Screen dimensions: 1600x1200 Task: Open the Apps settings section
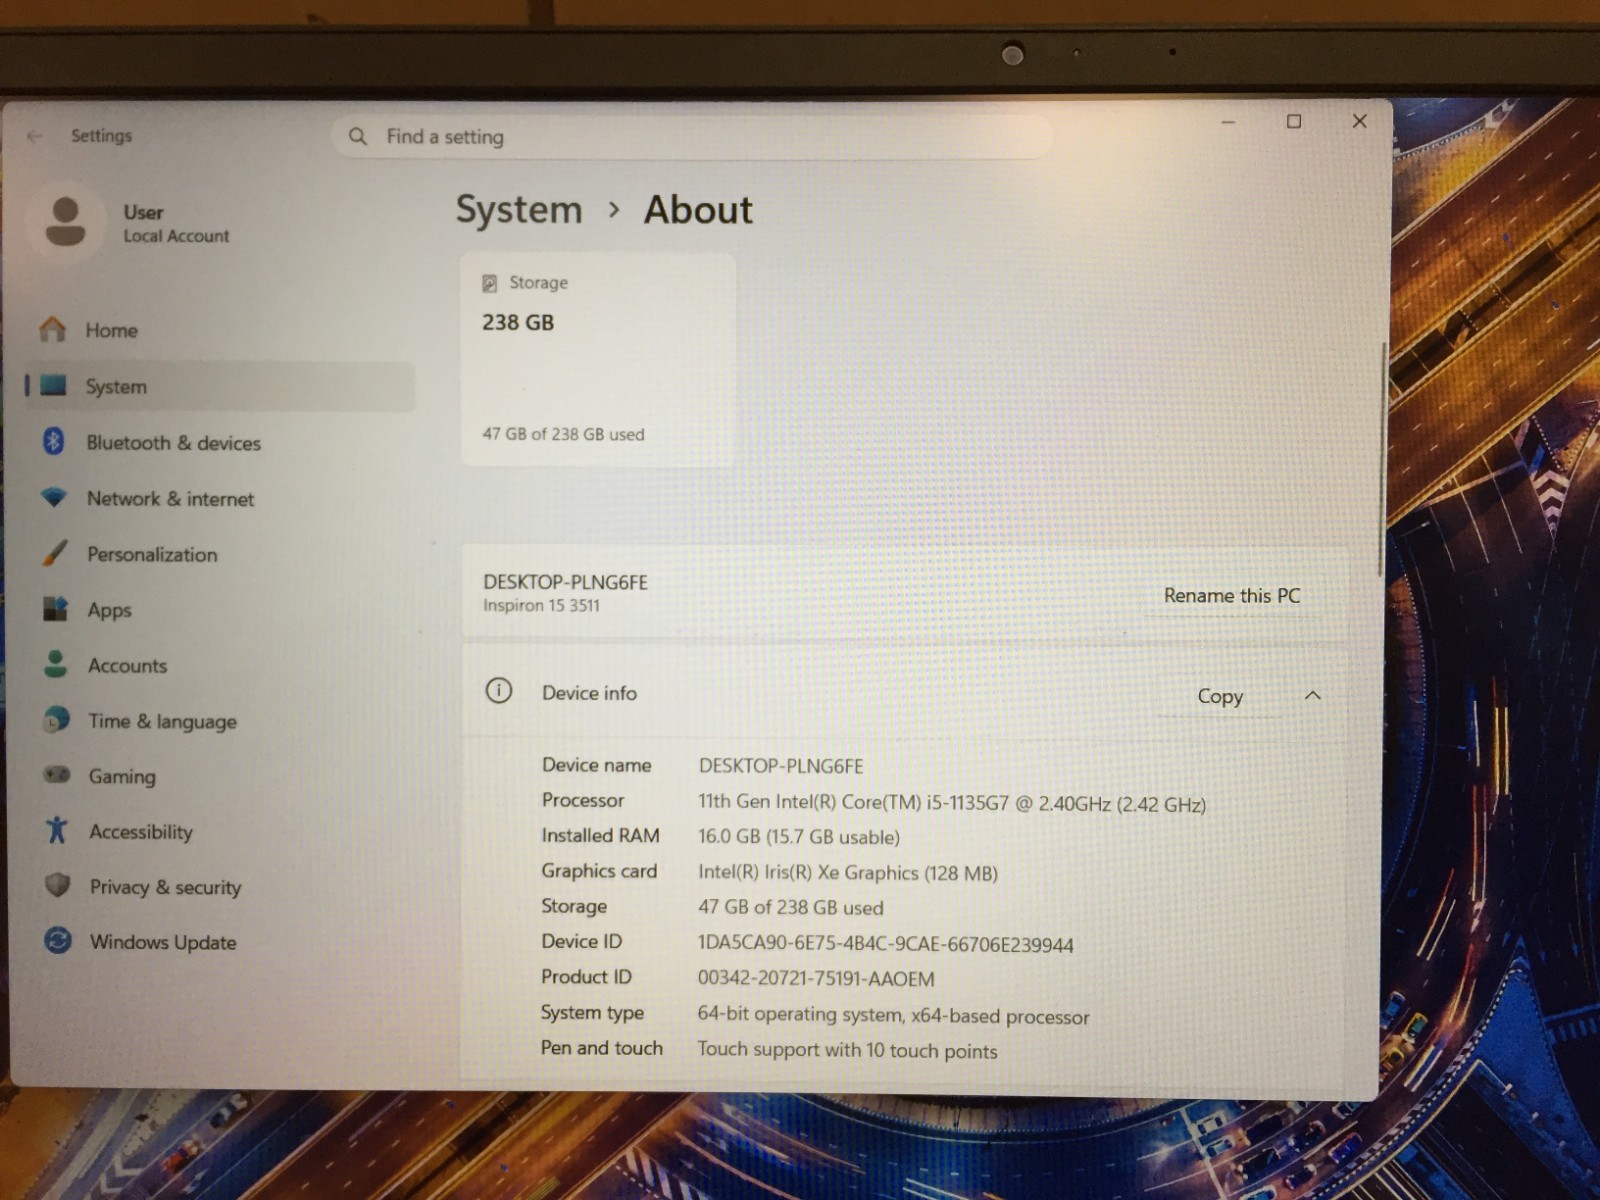click(220, 610)
